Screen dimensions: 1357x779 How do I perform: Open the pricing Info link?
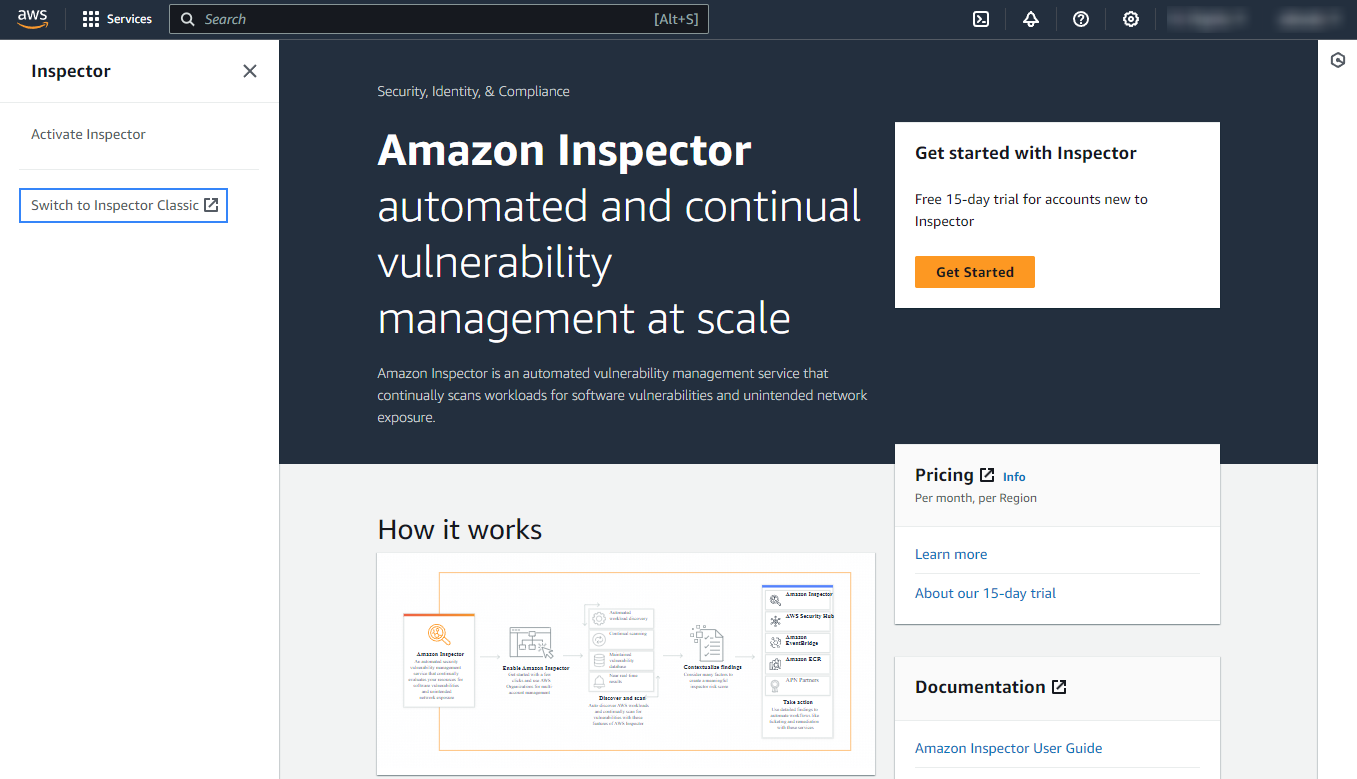1014,477
